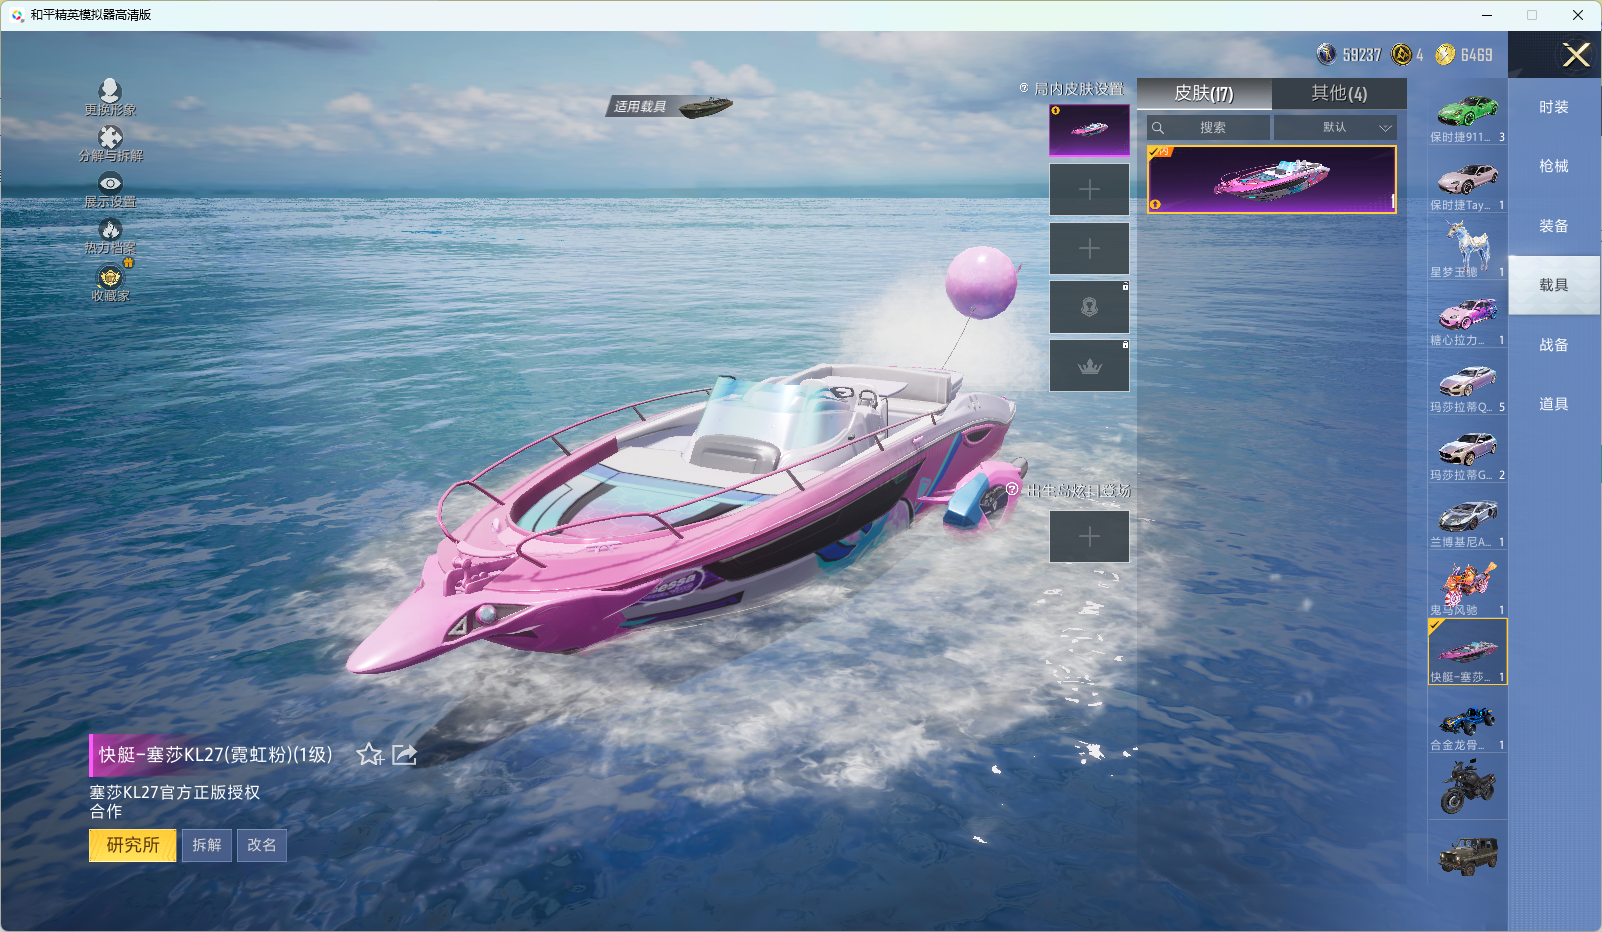
Task: Open 热力档案 flame icon
Action: pyautogui.click(x=110, y=231)
